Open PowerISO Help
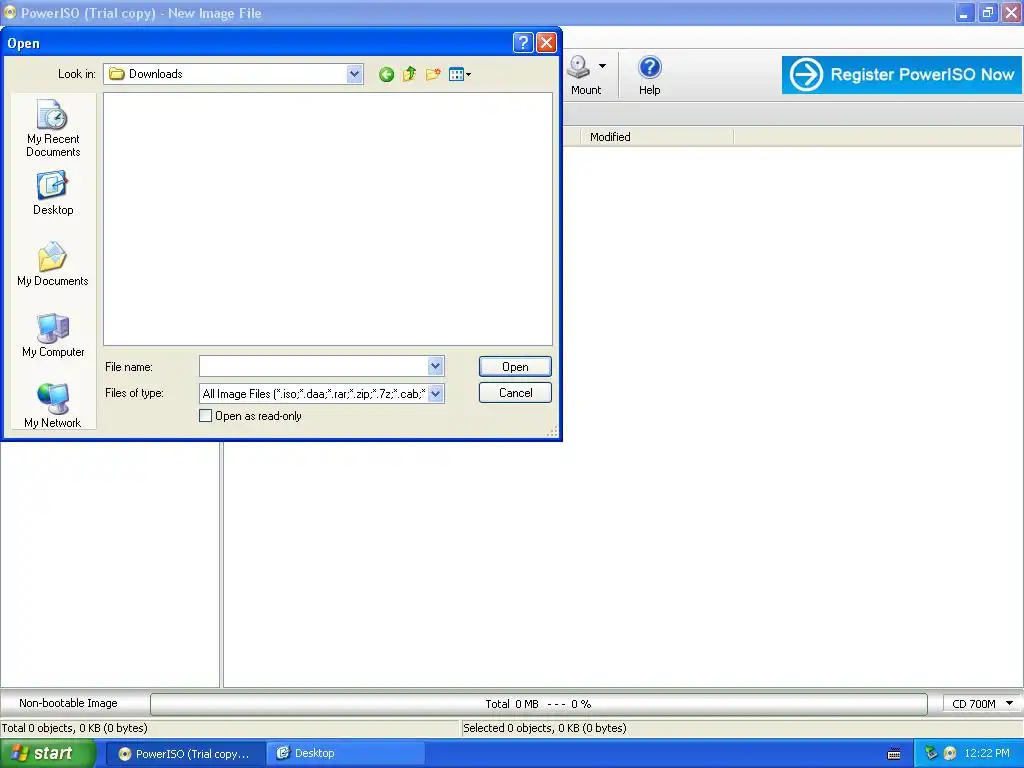The image size is (1024, 768). [649, 76]
